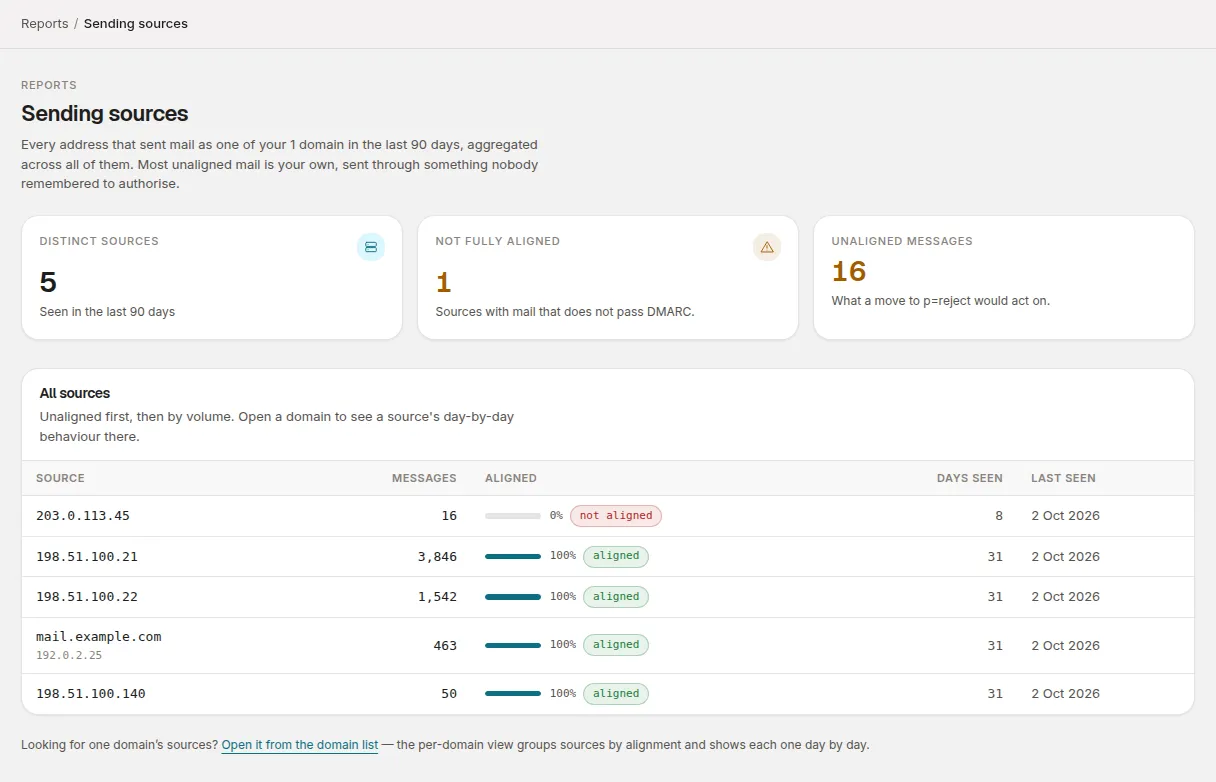Image resolution: width=1216 pixels, height=782 pixels.
Task: Click the Unaligned Messages count 16
Action: click(x=849, y=271)
